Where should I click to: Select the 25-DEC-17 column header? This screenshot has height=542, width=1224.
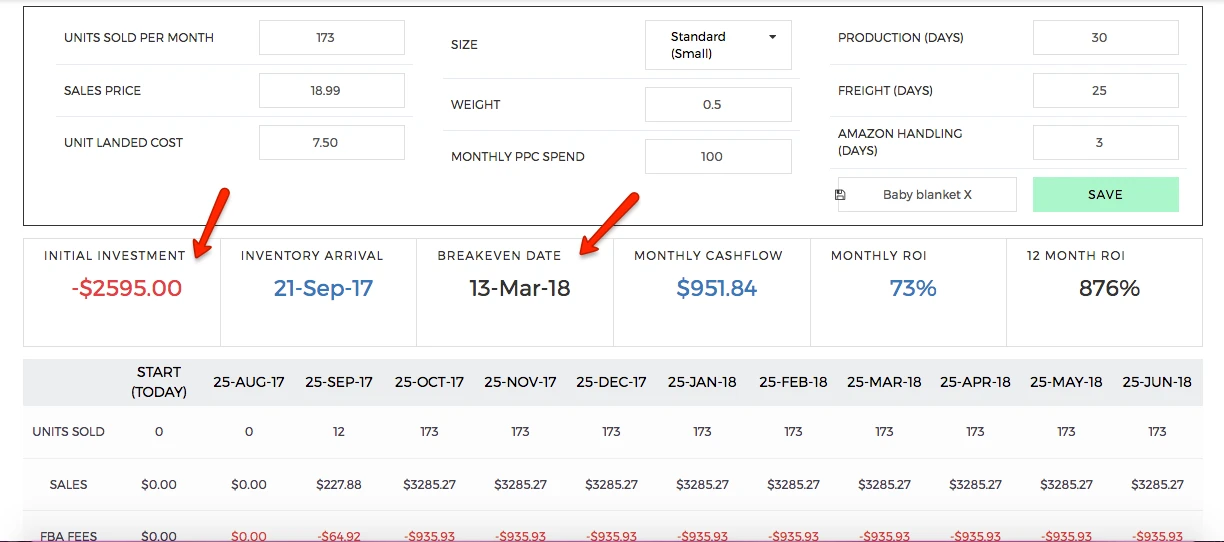tap(611, 382)
